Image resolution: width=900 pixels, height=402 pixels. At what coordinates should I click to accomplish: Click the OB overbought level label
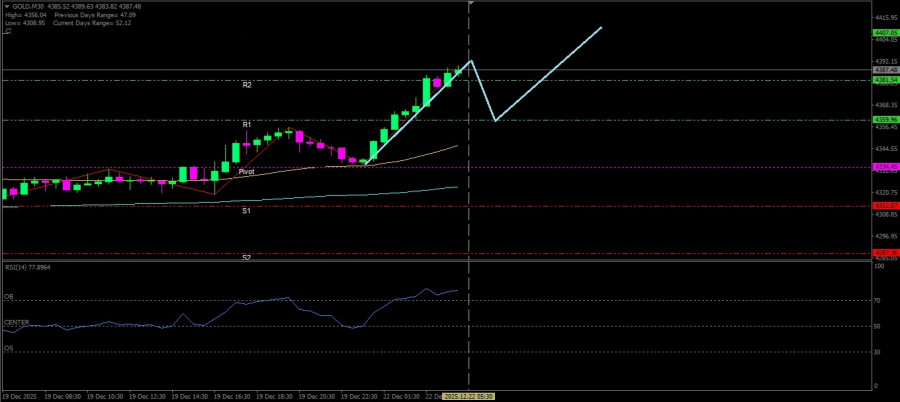[x=9, y=297]
